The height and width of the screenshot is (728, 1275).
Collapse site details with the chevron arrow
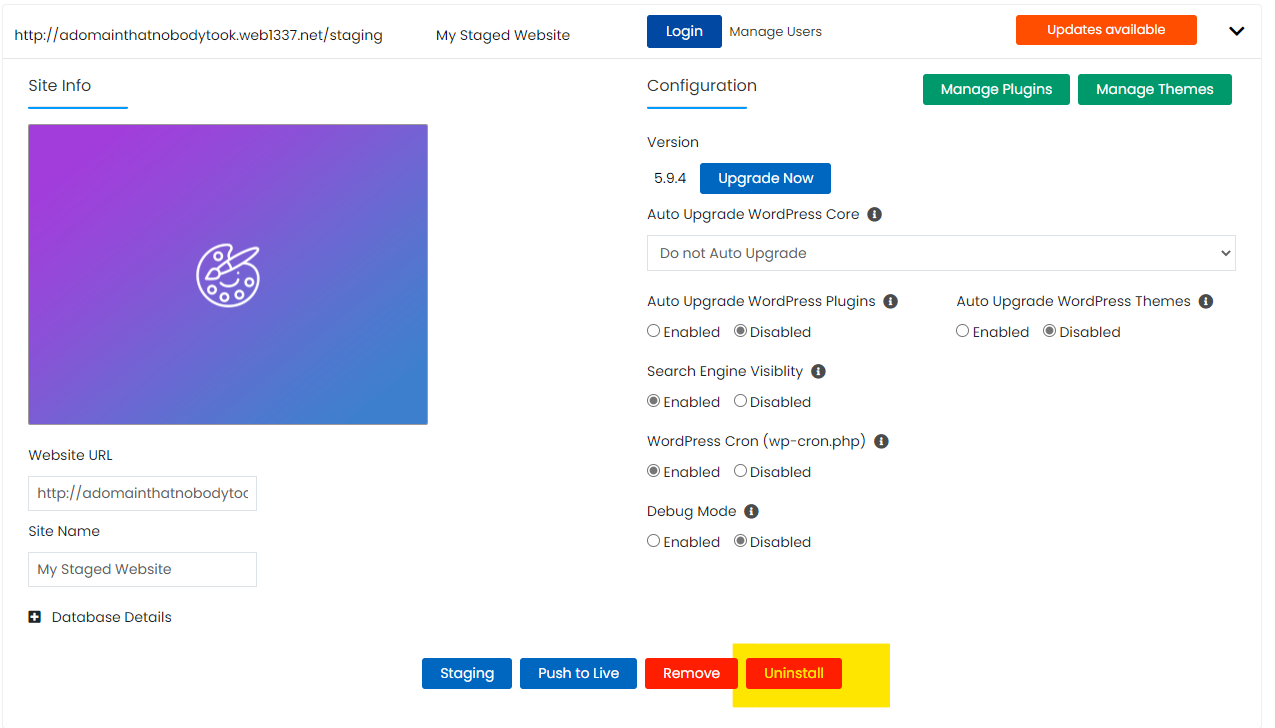click(1236, 31)
